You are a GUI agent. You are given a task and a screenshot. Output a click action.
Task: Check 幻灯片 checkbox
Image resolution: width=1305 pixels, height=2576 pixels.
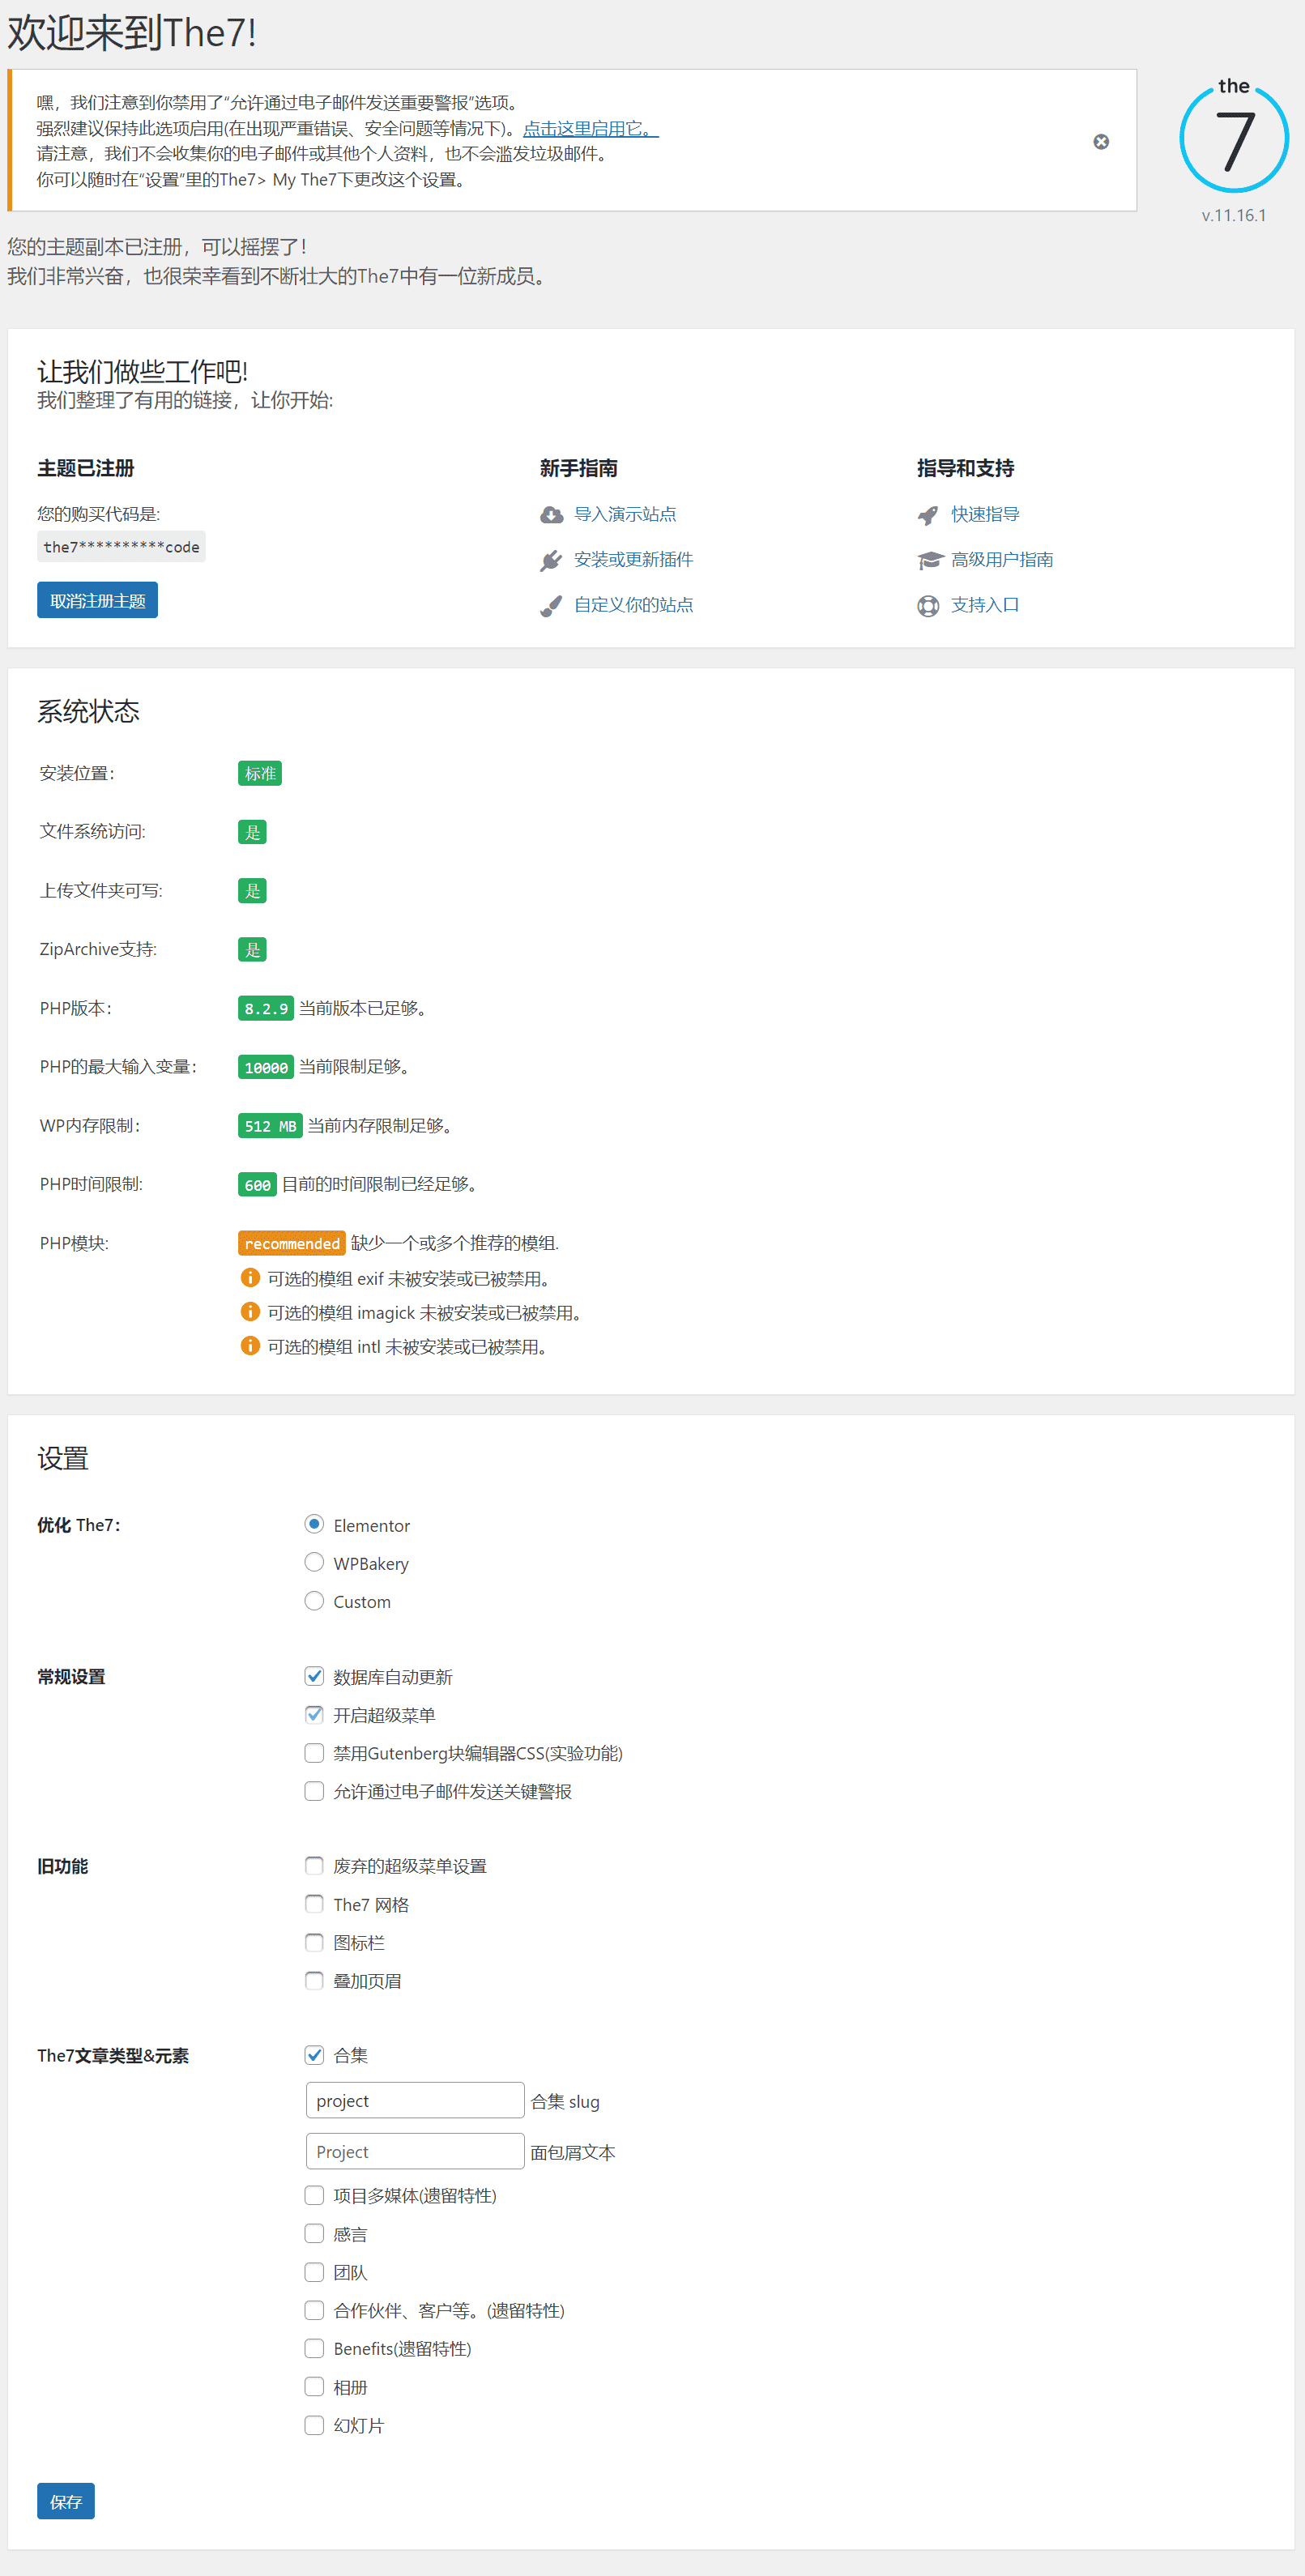coord(314,2425)
